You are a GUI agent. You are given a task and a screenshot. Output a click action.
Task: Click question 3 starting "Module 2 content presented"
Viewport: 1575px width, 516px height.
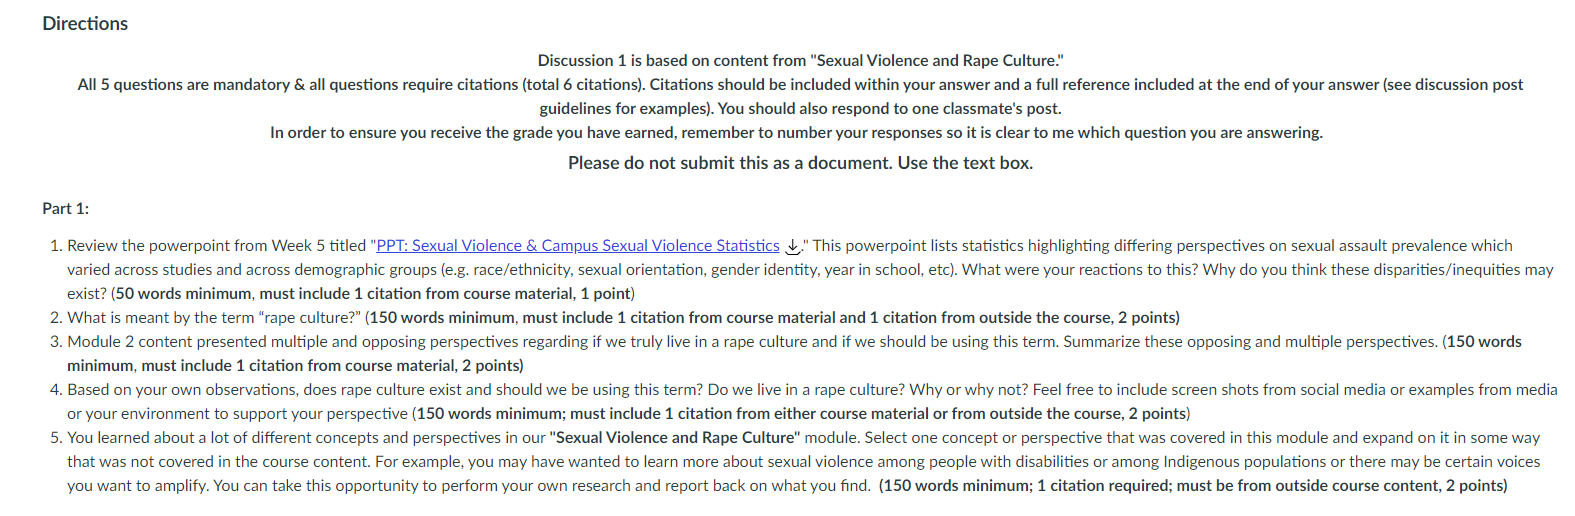(x=794, y=354)
